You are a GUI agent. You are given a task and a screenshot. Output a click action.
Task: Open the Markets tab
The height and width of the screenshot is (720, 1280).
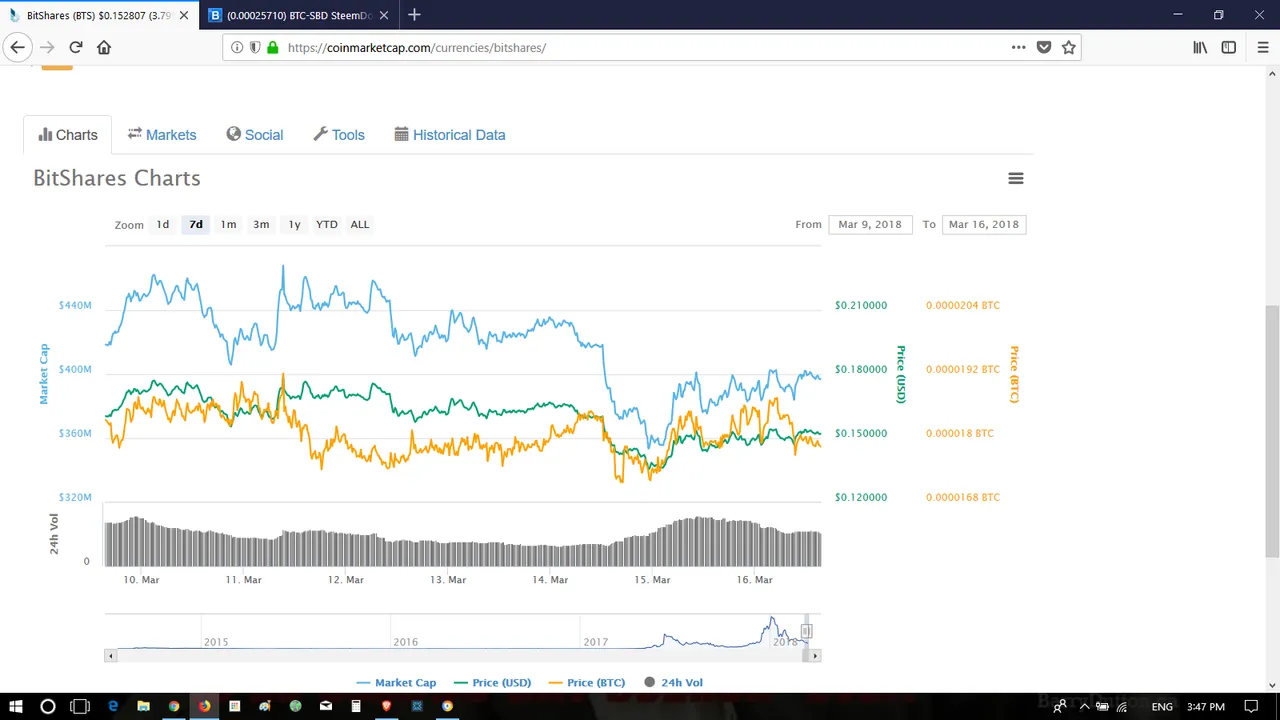pyautogui.click(x=162, y=135)
